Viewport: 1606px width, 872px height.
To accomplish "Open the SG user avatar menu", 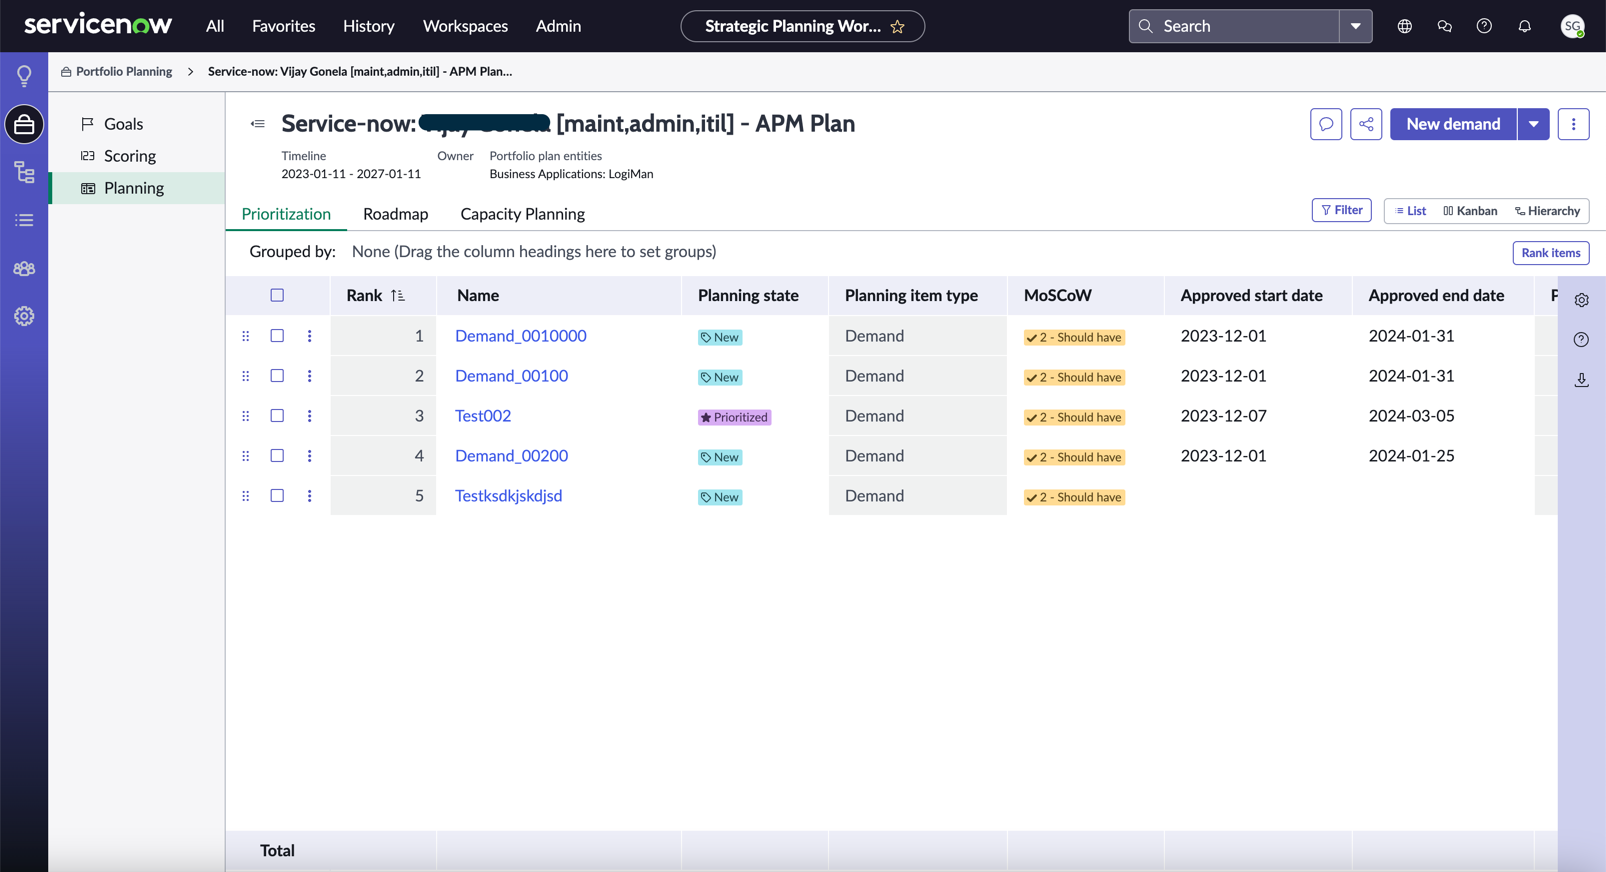I will coord(1573,26).
